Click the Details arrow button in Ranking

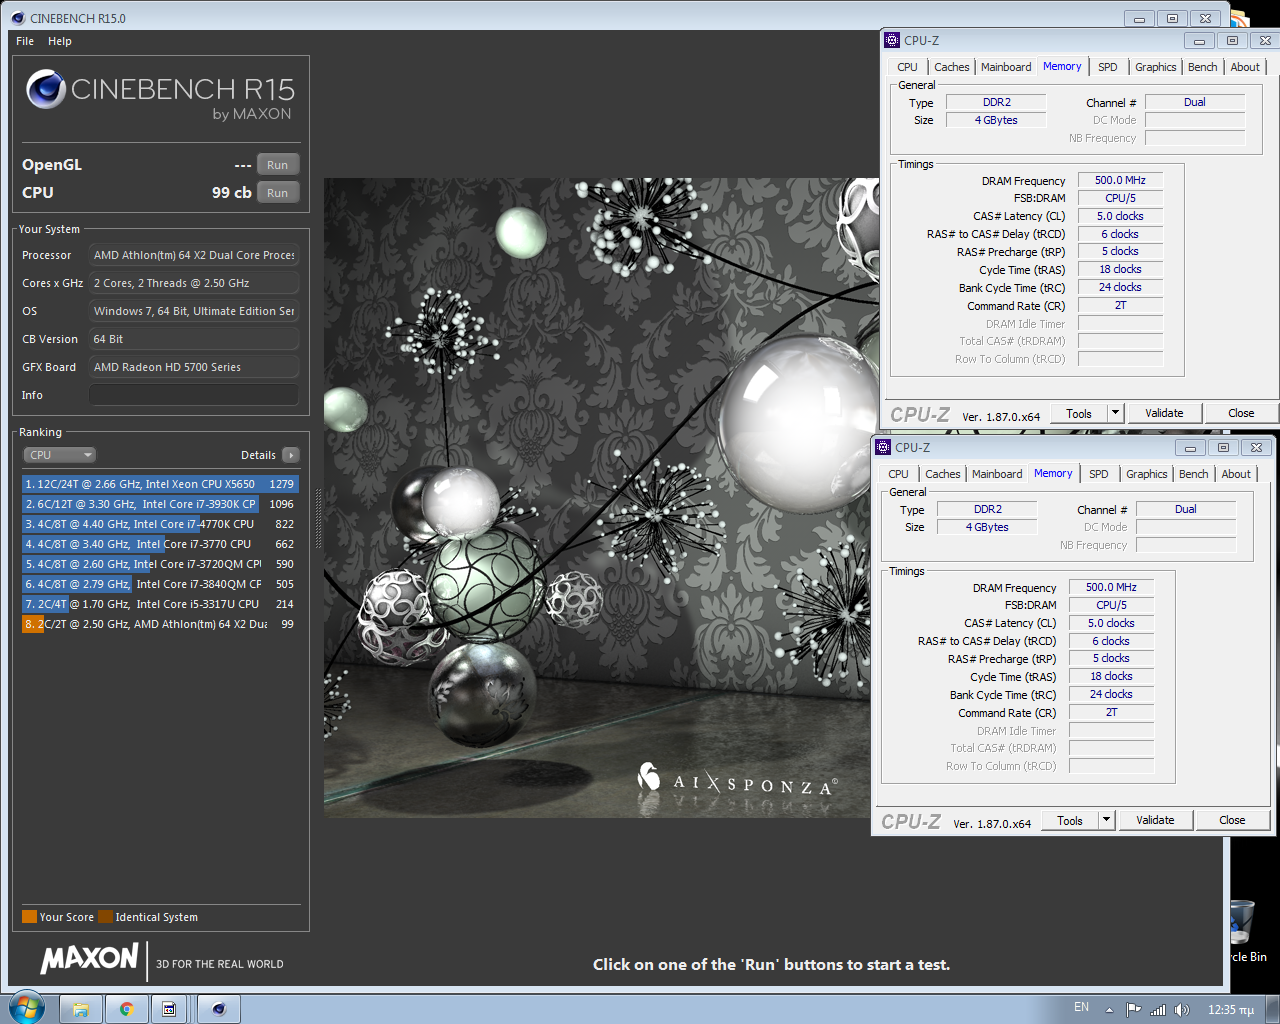(x=291, y=455)
